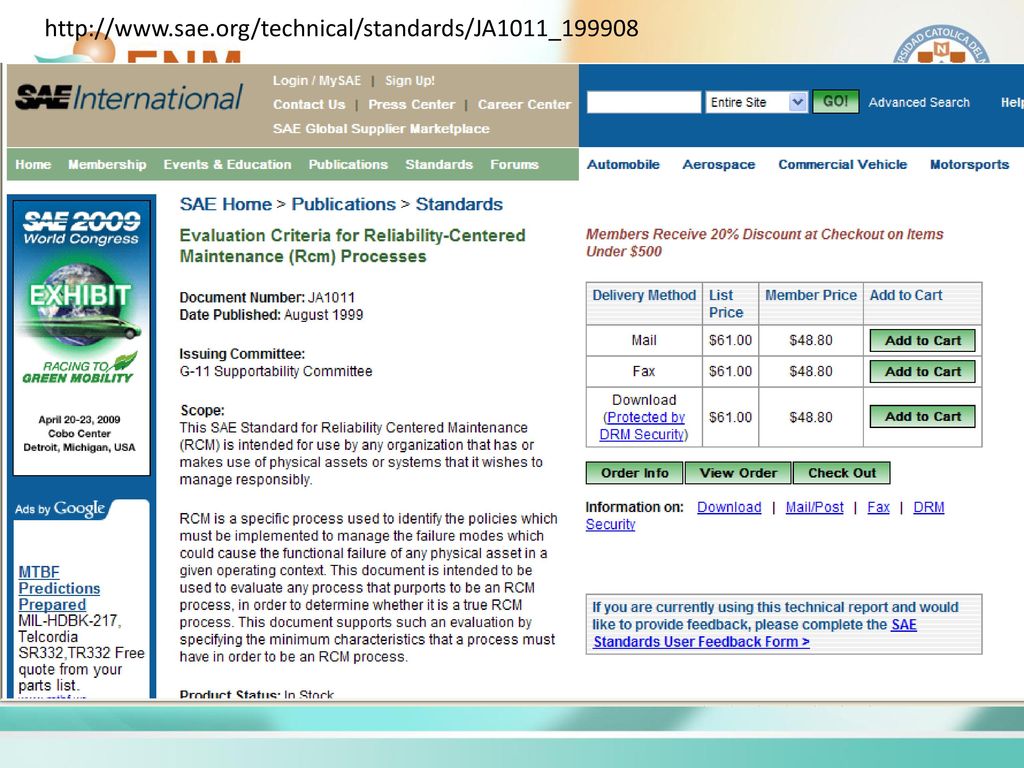Open the Standards menu item
The width and height of the screenshot is (1024, 768).
pos(439,165)
